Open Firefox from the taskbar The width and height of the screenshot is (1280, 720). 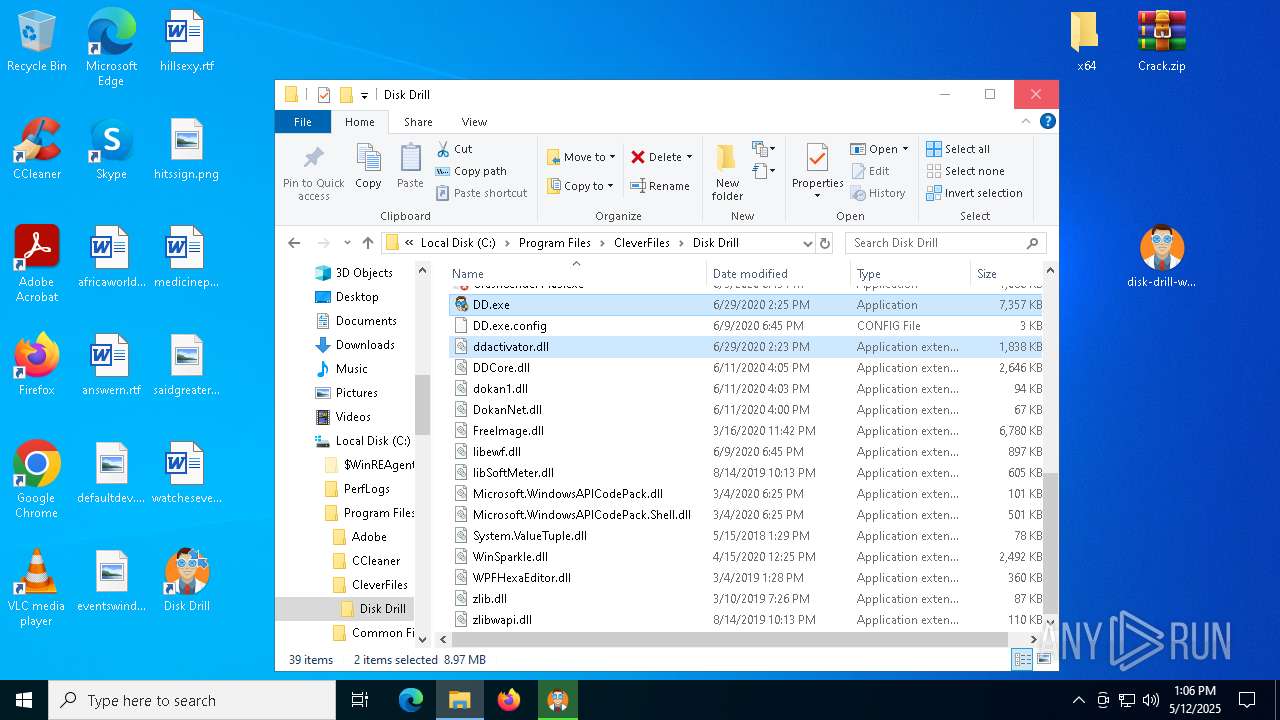(x=509, y=700)
